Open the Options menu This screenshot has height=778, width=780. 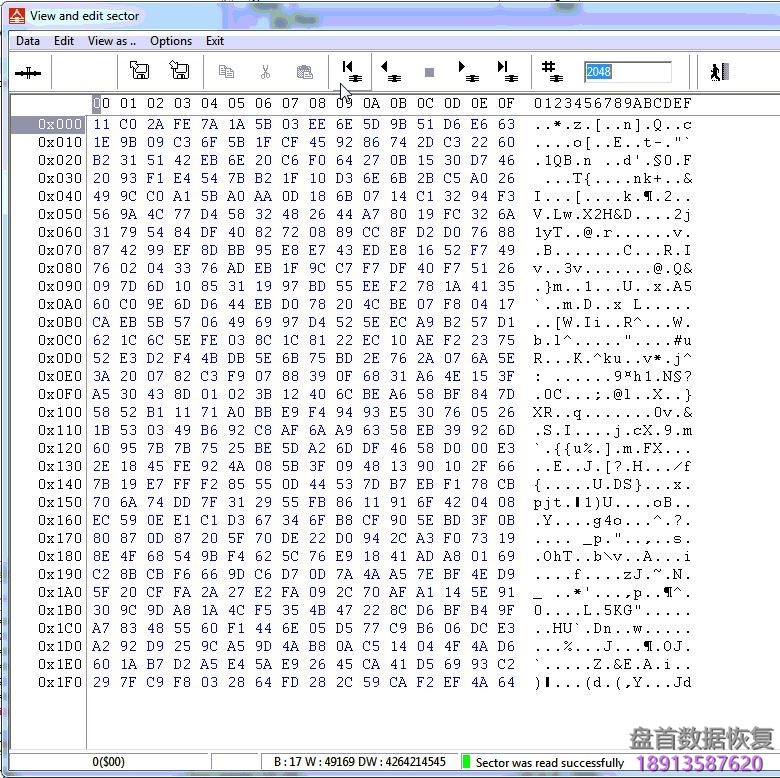tap(171, 41)
